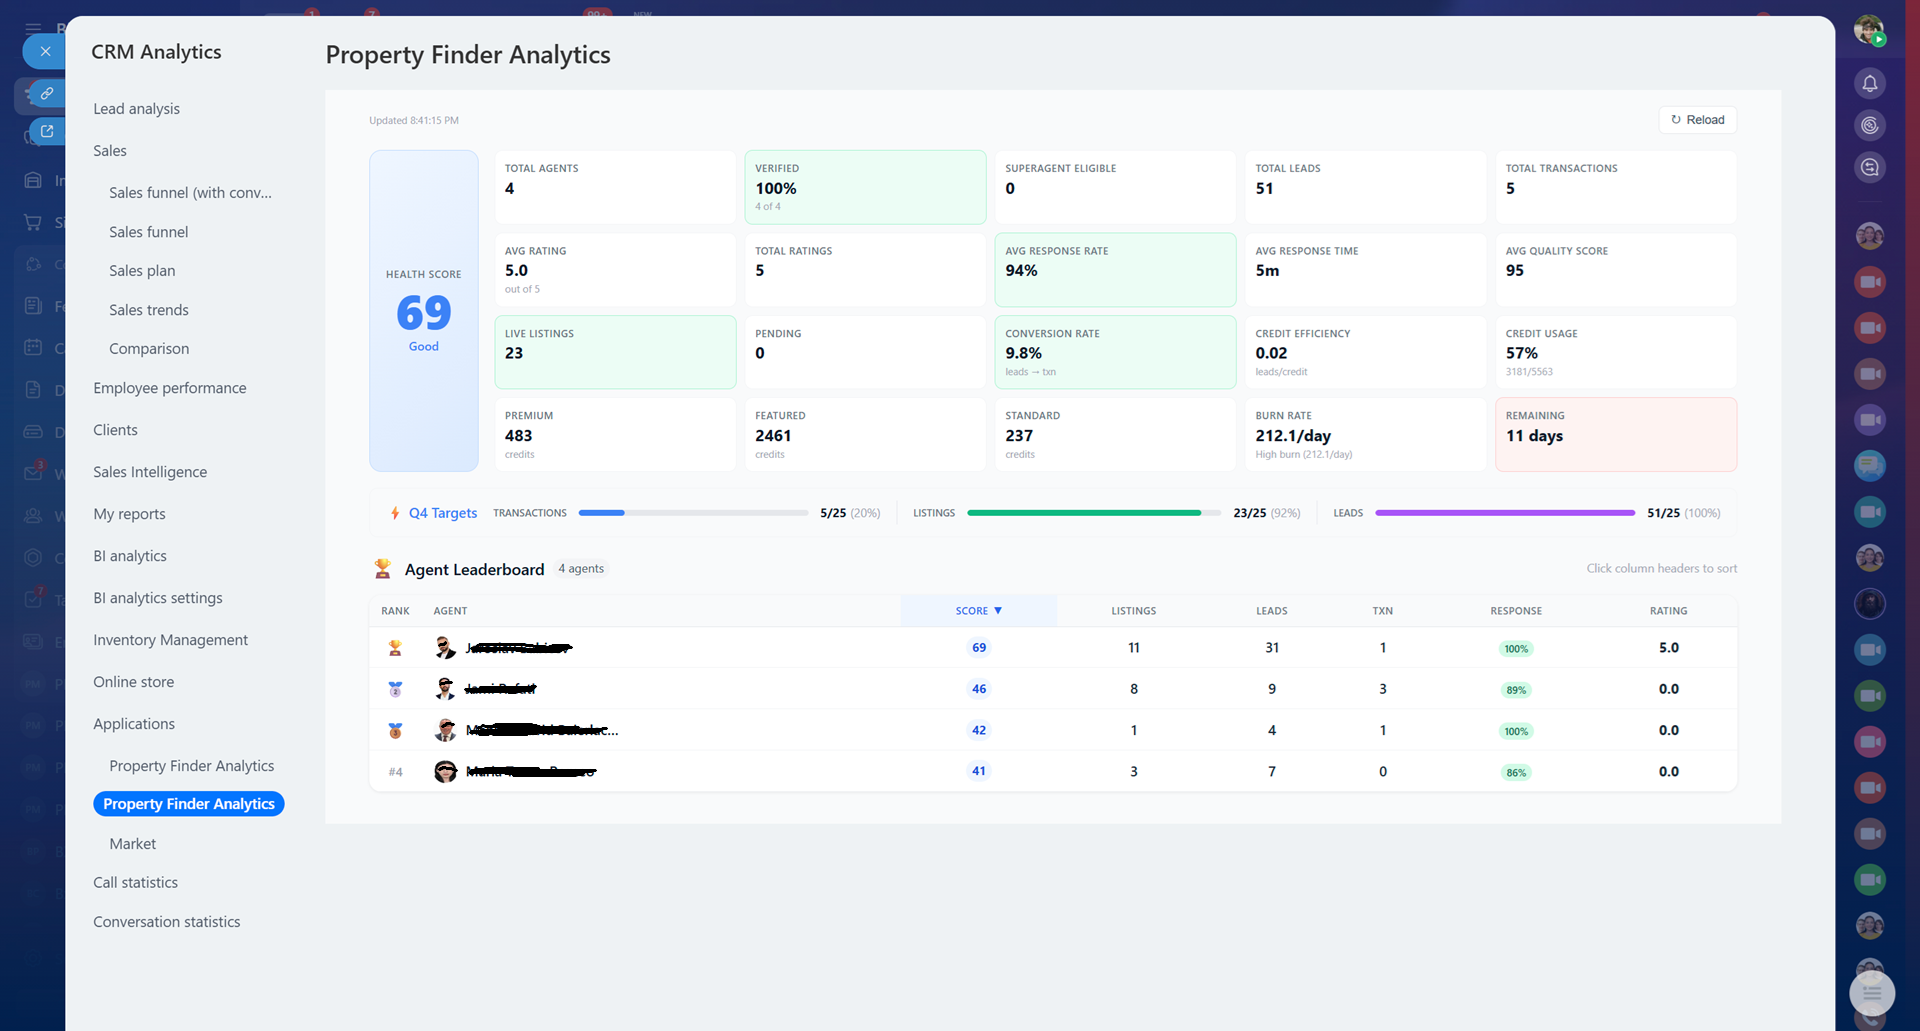This screenshot has height=1031, width=1920.
Task: Click the Health Score card
Action: pyautogui.click(x=423, y=311)
